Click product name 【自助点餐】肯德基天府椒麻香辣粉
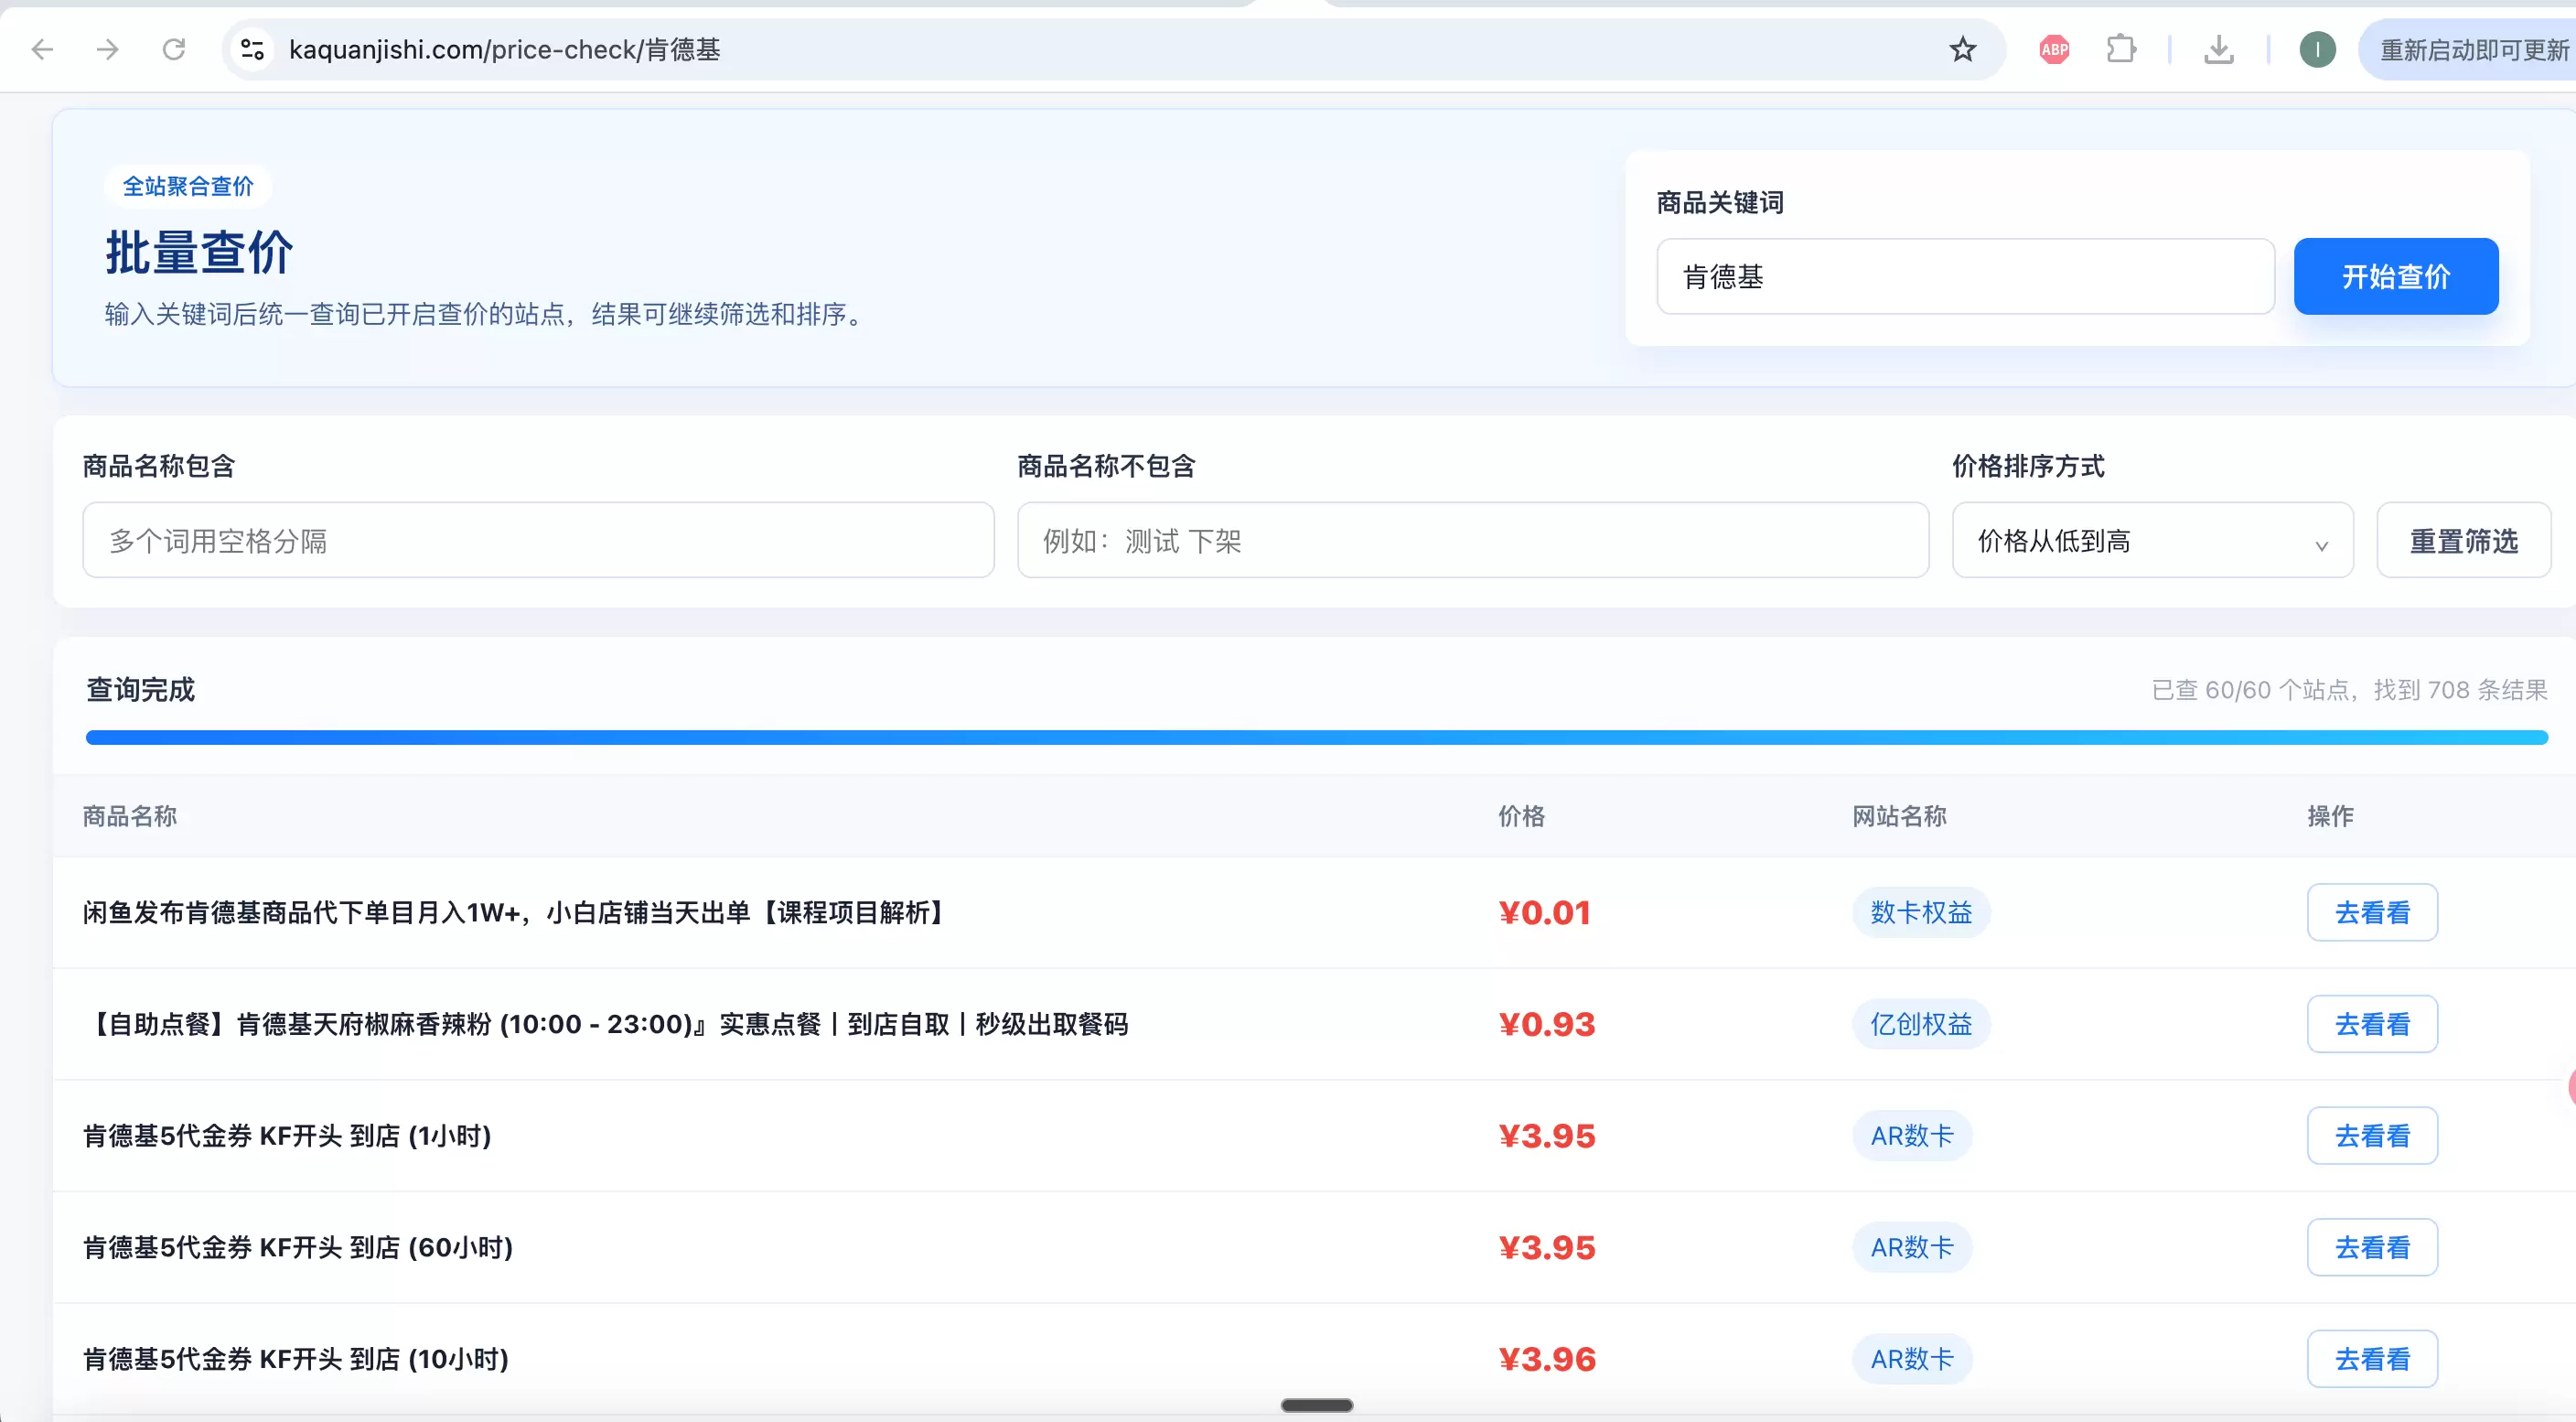The height and width of the screenshot is (1422, 2576). click(x=606, y=1024)
